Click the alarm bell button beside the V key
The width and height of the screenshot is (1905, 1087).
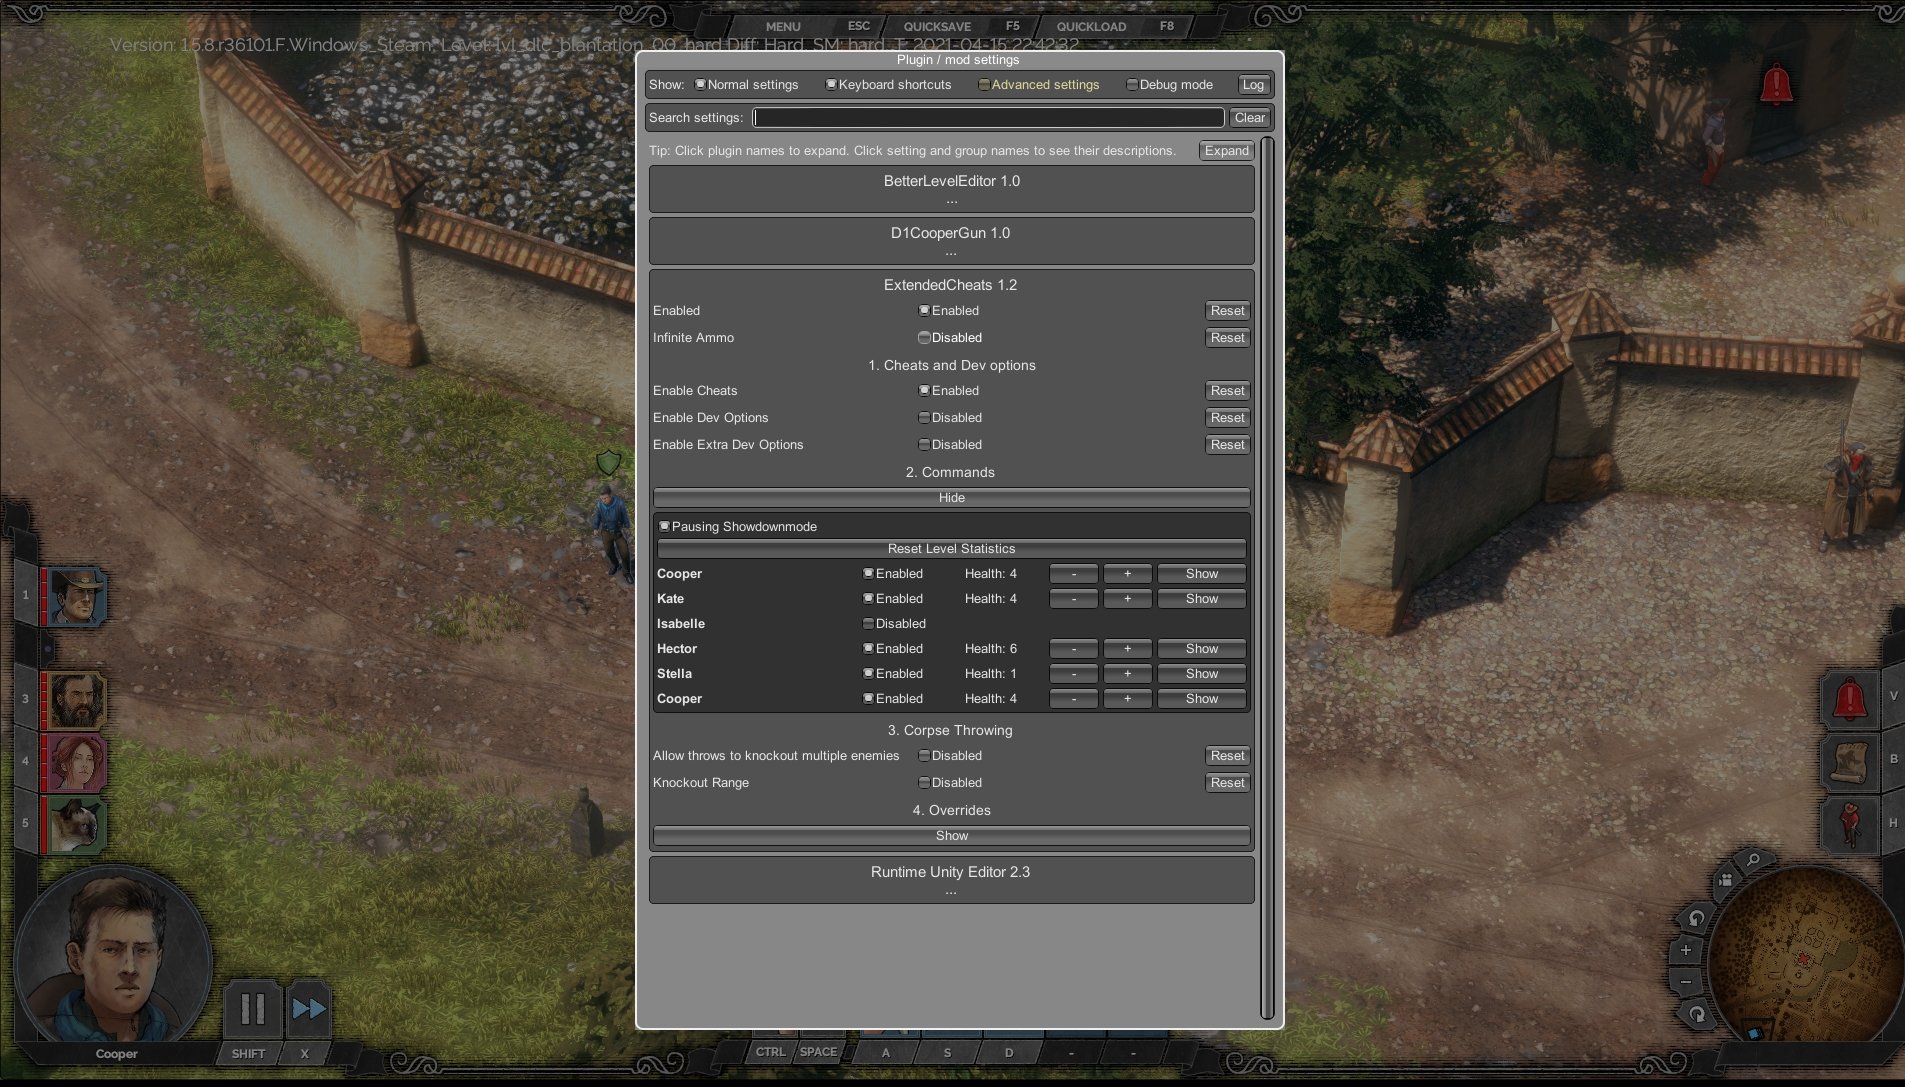[x=1850, y=698]
